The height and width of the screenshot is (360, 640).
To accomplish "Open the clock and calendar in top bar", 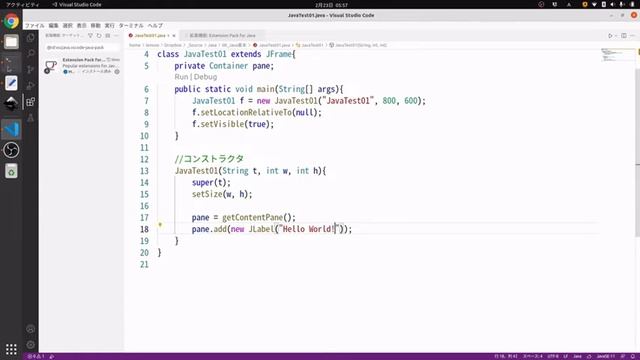I will pos(331,5).
